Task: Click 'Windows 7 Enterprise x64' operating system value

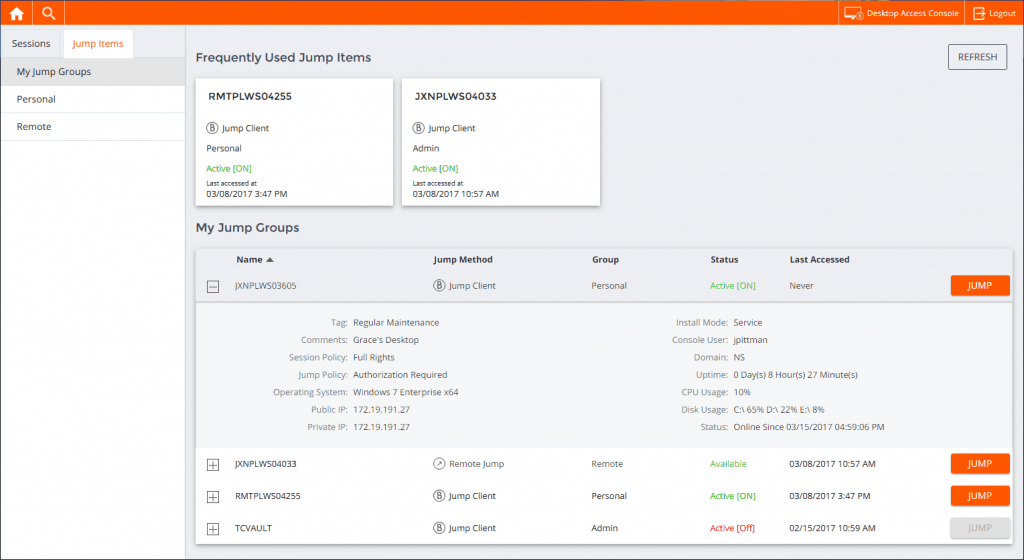Action: [406, 392]
